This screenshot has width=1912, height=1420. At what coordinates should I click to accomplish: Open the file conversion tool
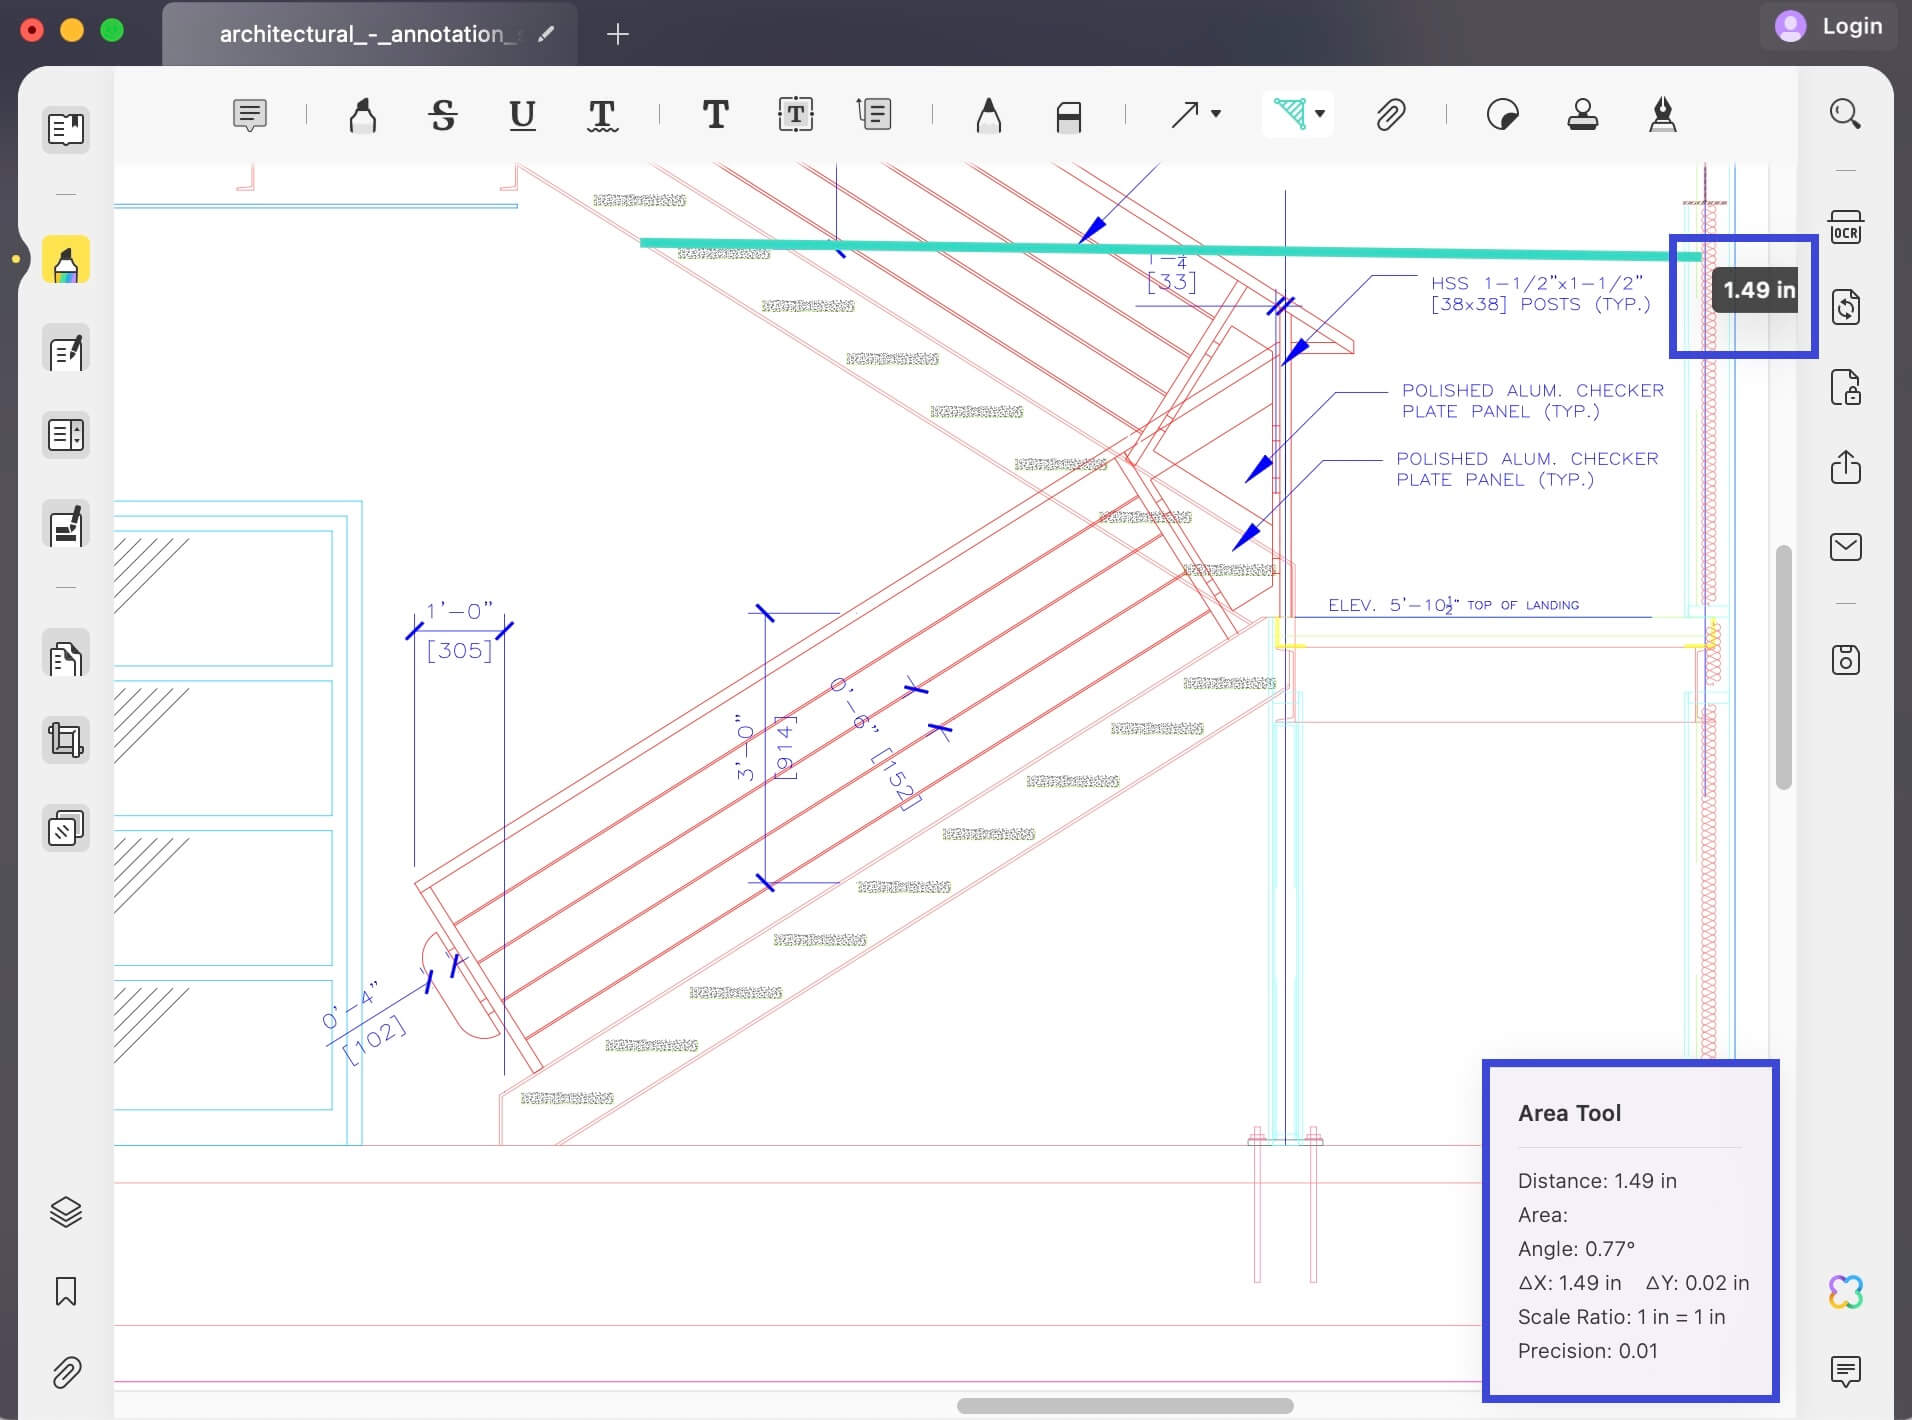coord(1844,307)
